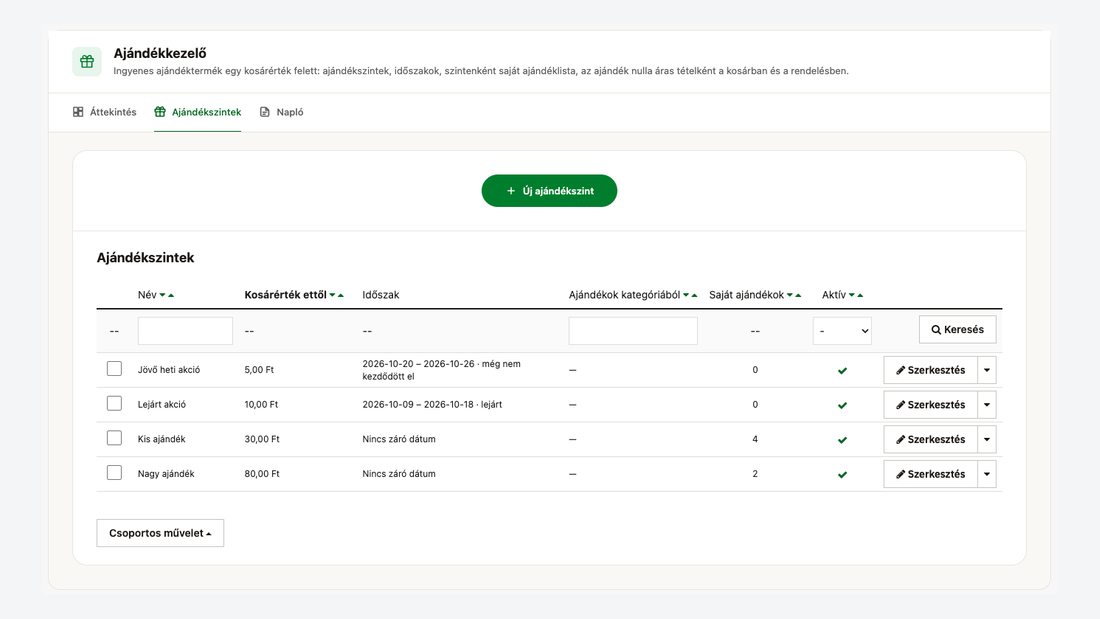
Task: Click the 5,00 Ft basket value
Action: [x=260, y=370]
